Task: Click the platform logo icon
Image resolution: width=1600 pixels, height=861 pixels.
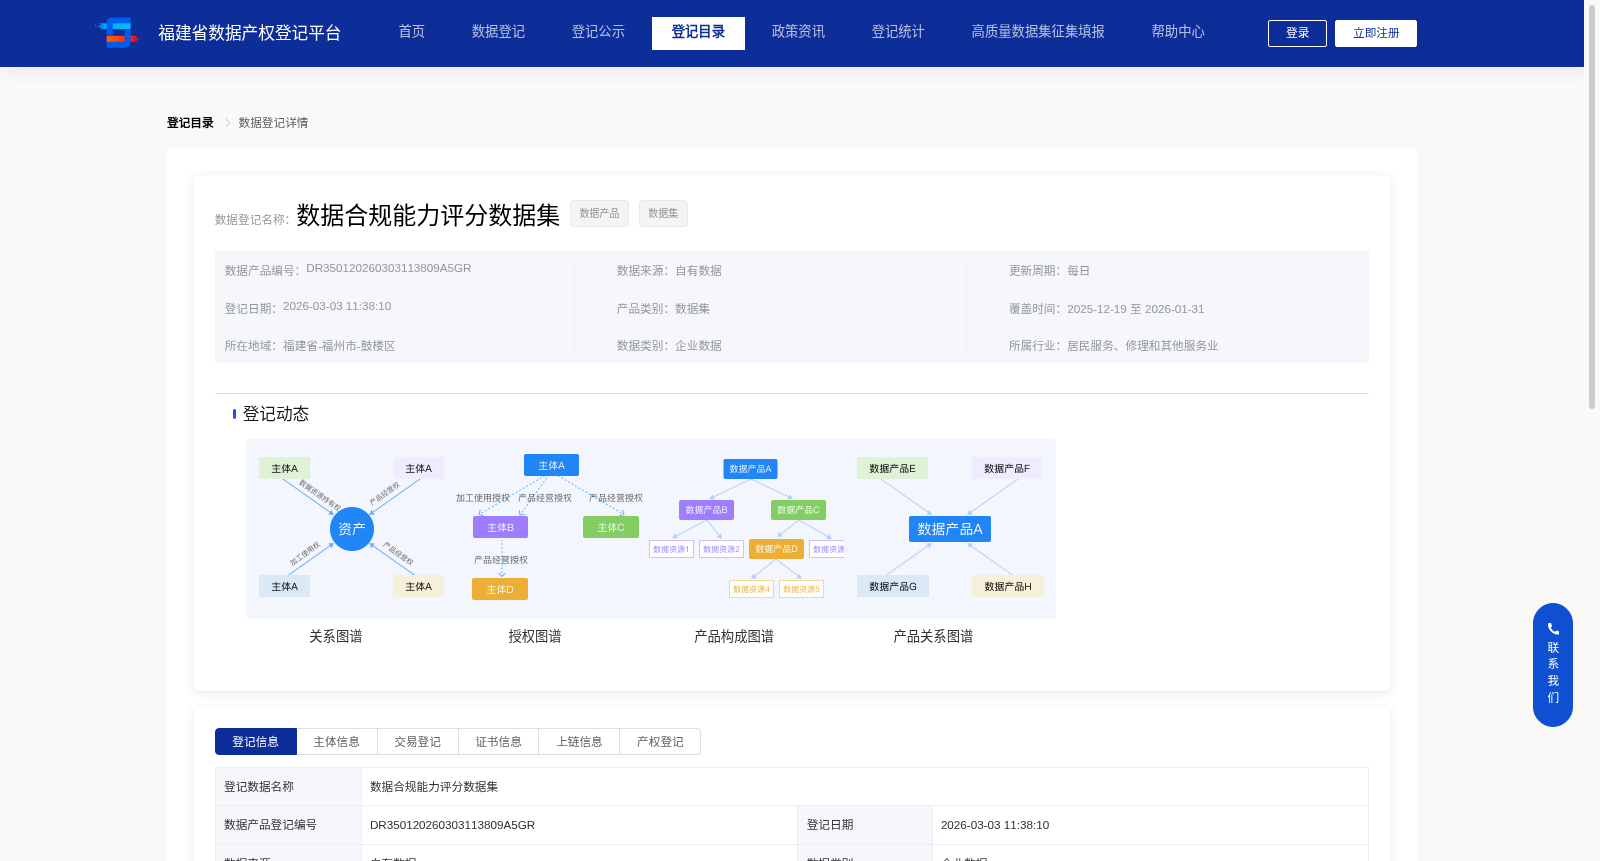Action: tap(118, 33)
